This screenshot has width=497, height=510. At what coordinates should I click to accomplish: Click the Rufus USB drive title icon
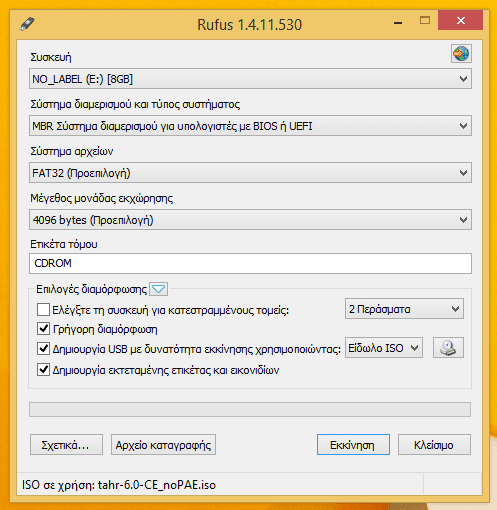pos(27,24)
